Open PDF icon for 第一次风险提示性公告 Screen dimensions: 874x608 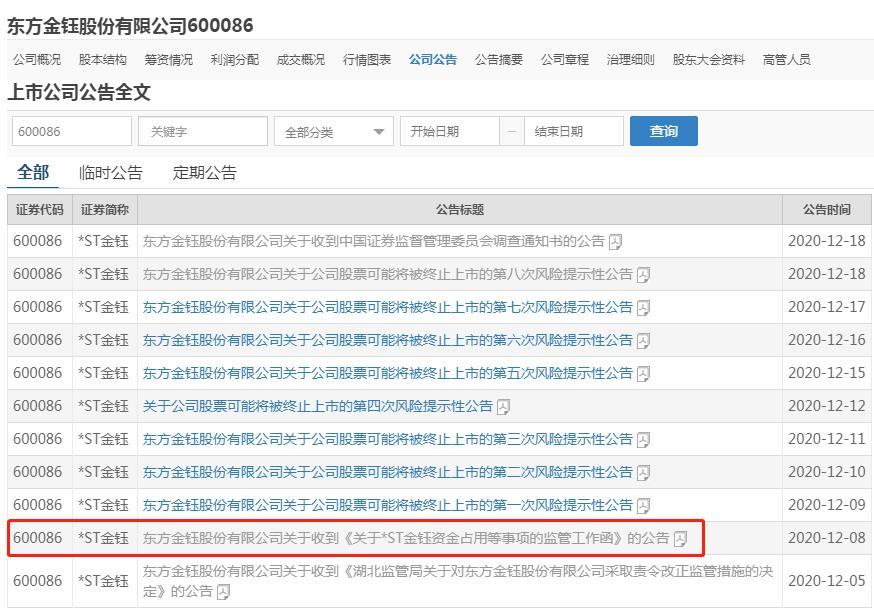(x=643, y=505)
